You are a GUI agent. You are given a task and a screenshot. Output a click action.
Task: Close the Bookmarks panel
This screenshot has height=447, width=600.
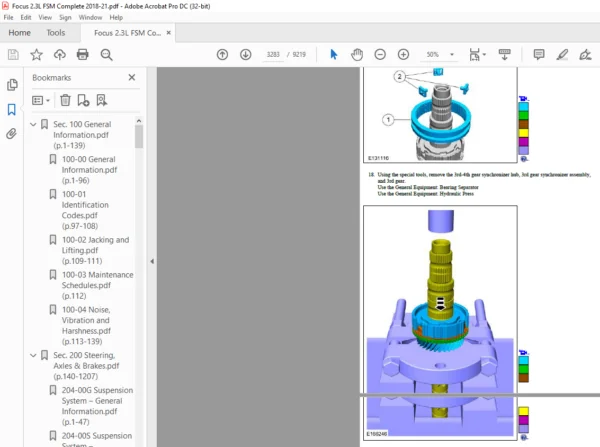(132, 77)
